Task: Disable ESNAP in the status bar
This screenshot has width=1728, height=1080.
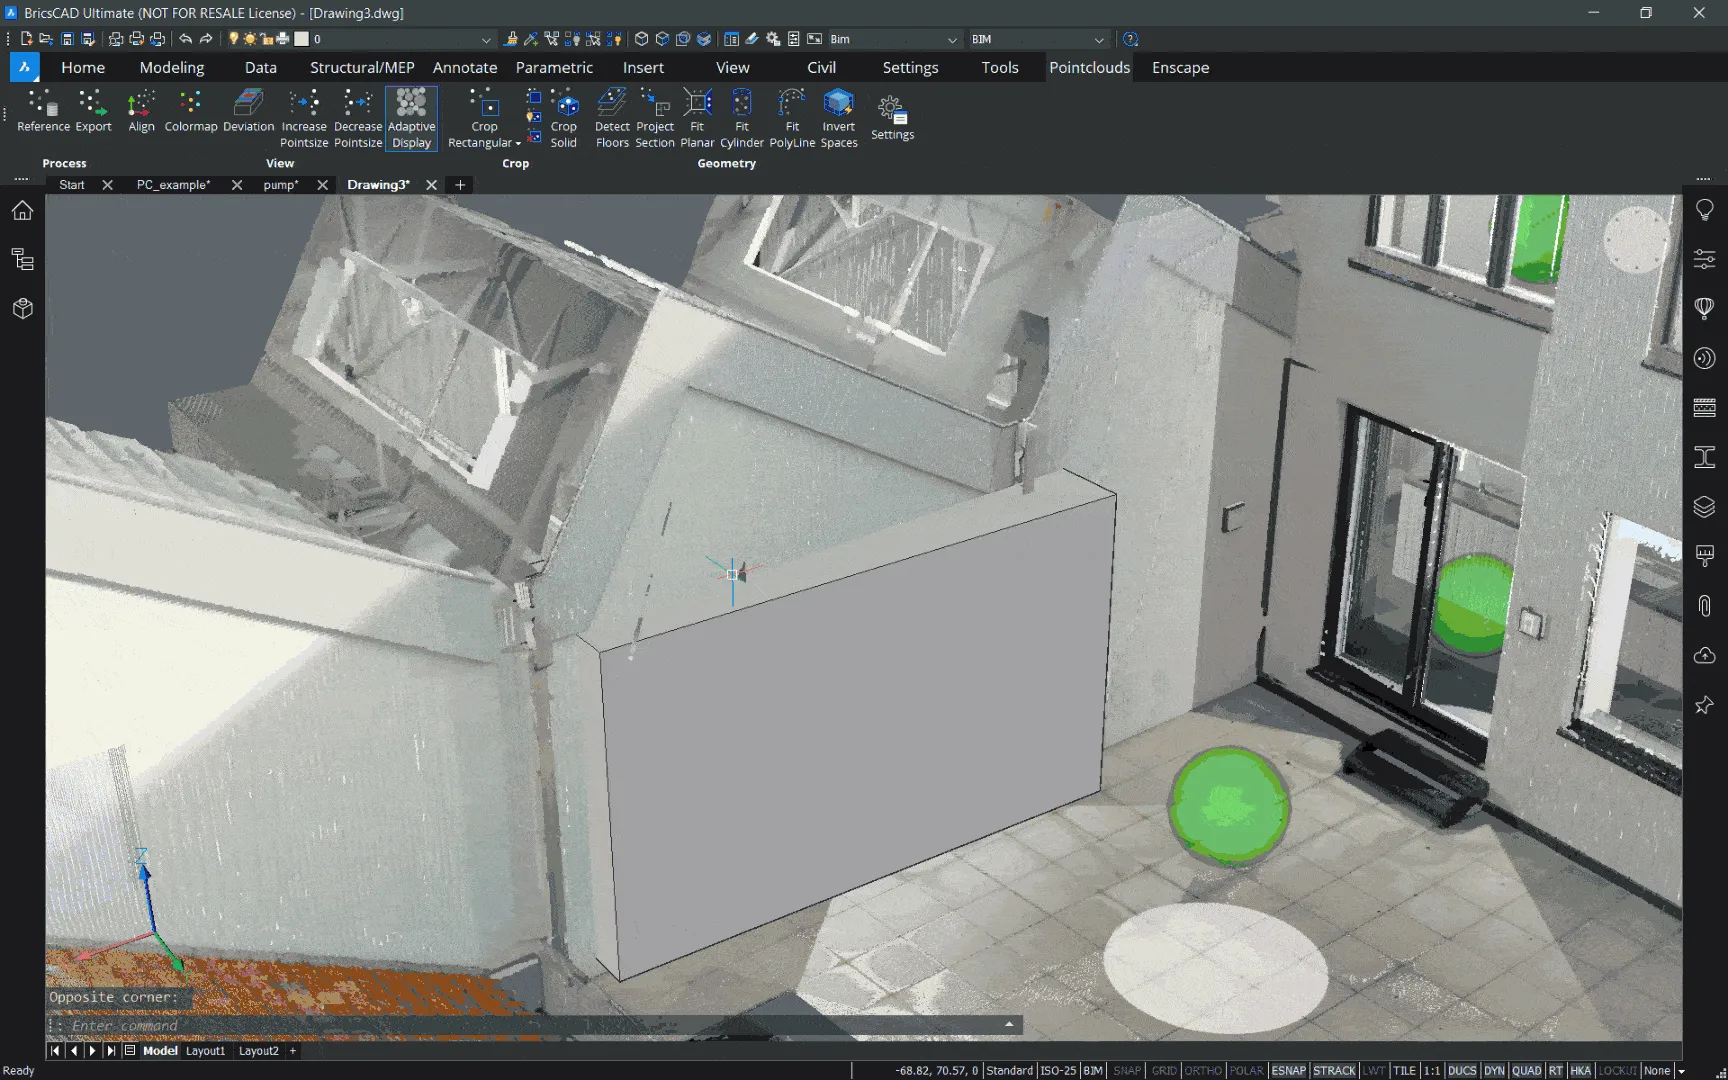Action: [x=1288, y=1070]
